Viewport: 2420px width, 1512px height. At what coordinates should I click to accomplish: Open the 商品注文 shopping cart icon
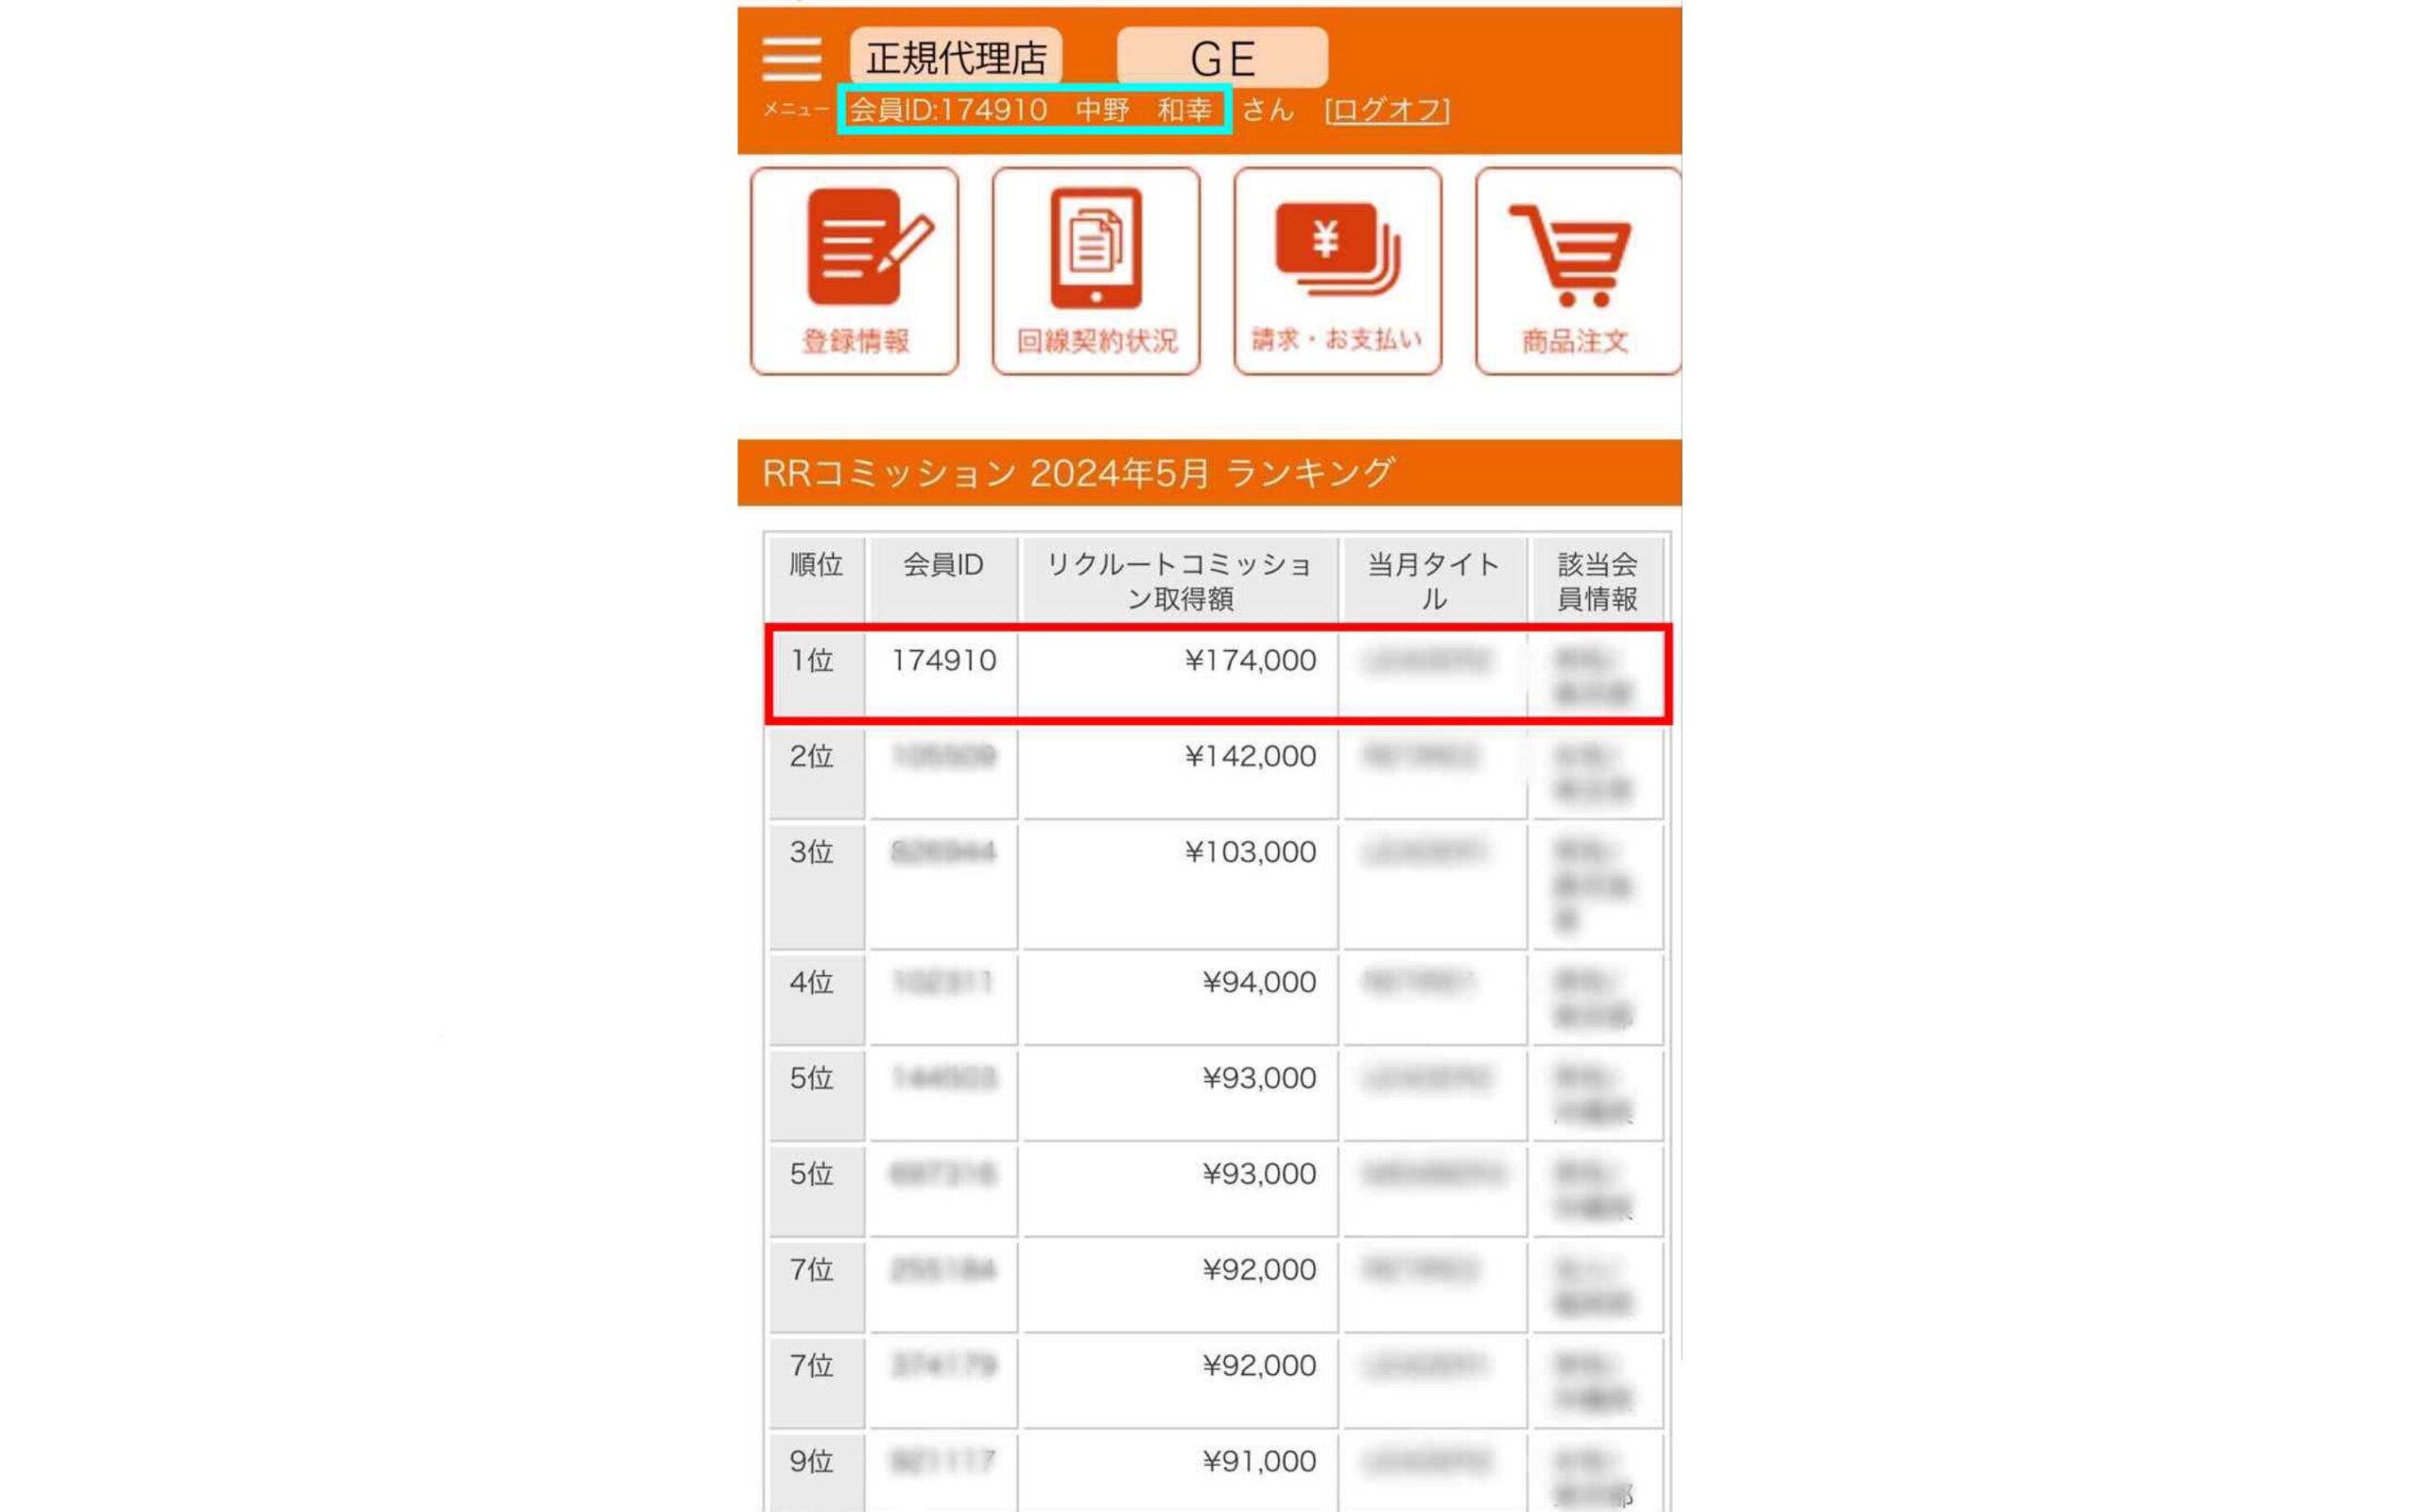point(1578,271)
